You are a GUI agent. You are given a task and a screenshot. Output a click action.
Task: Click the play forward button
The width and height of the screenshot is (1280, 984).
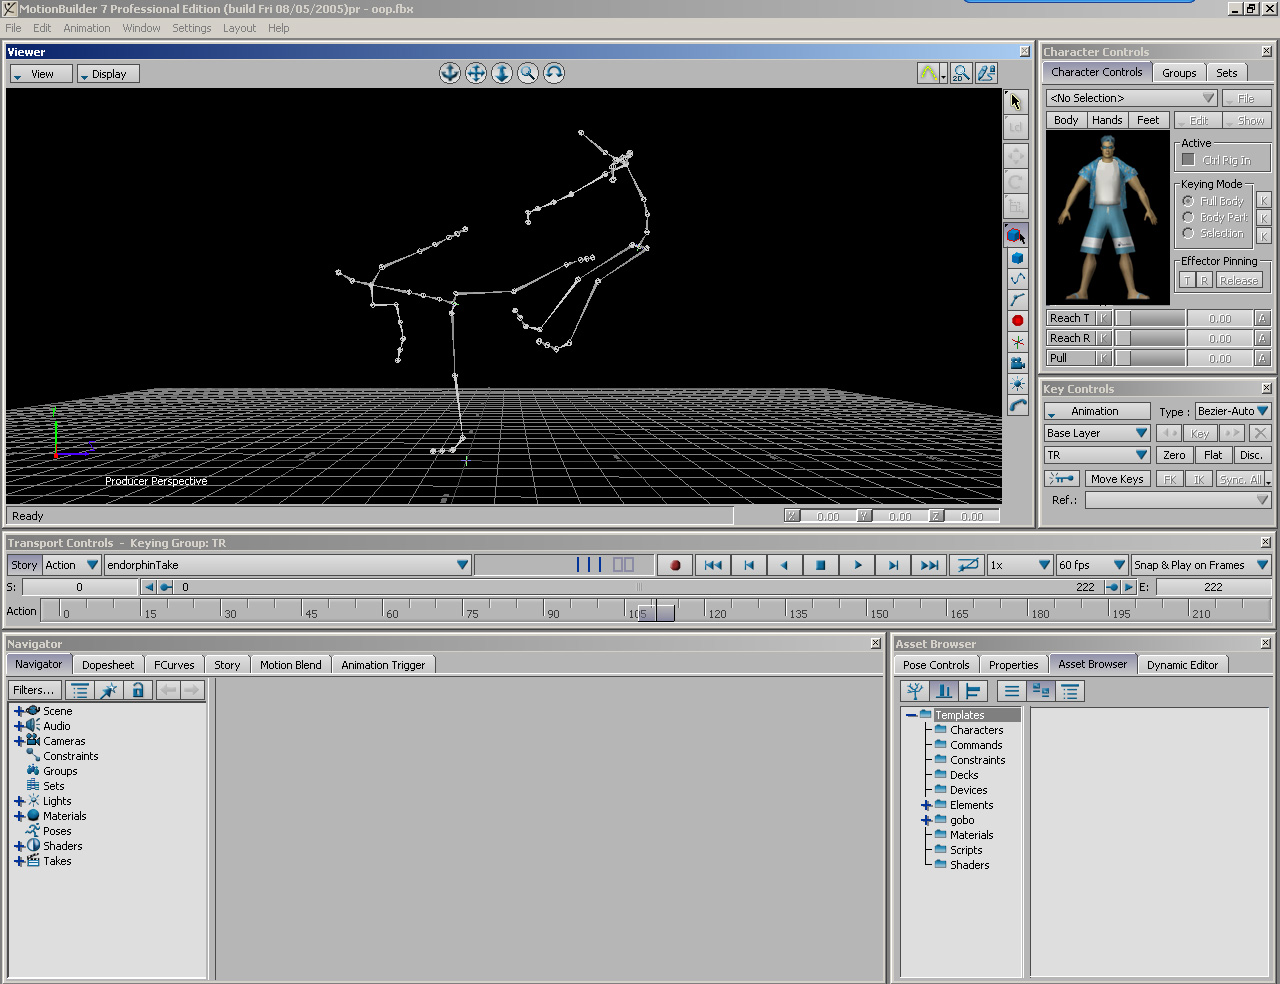click(x=857, y=565)
